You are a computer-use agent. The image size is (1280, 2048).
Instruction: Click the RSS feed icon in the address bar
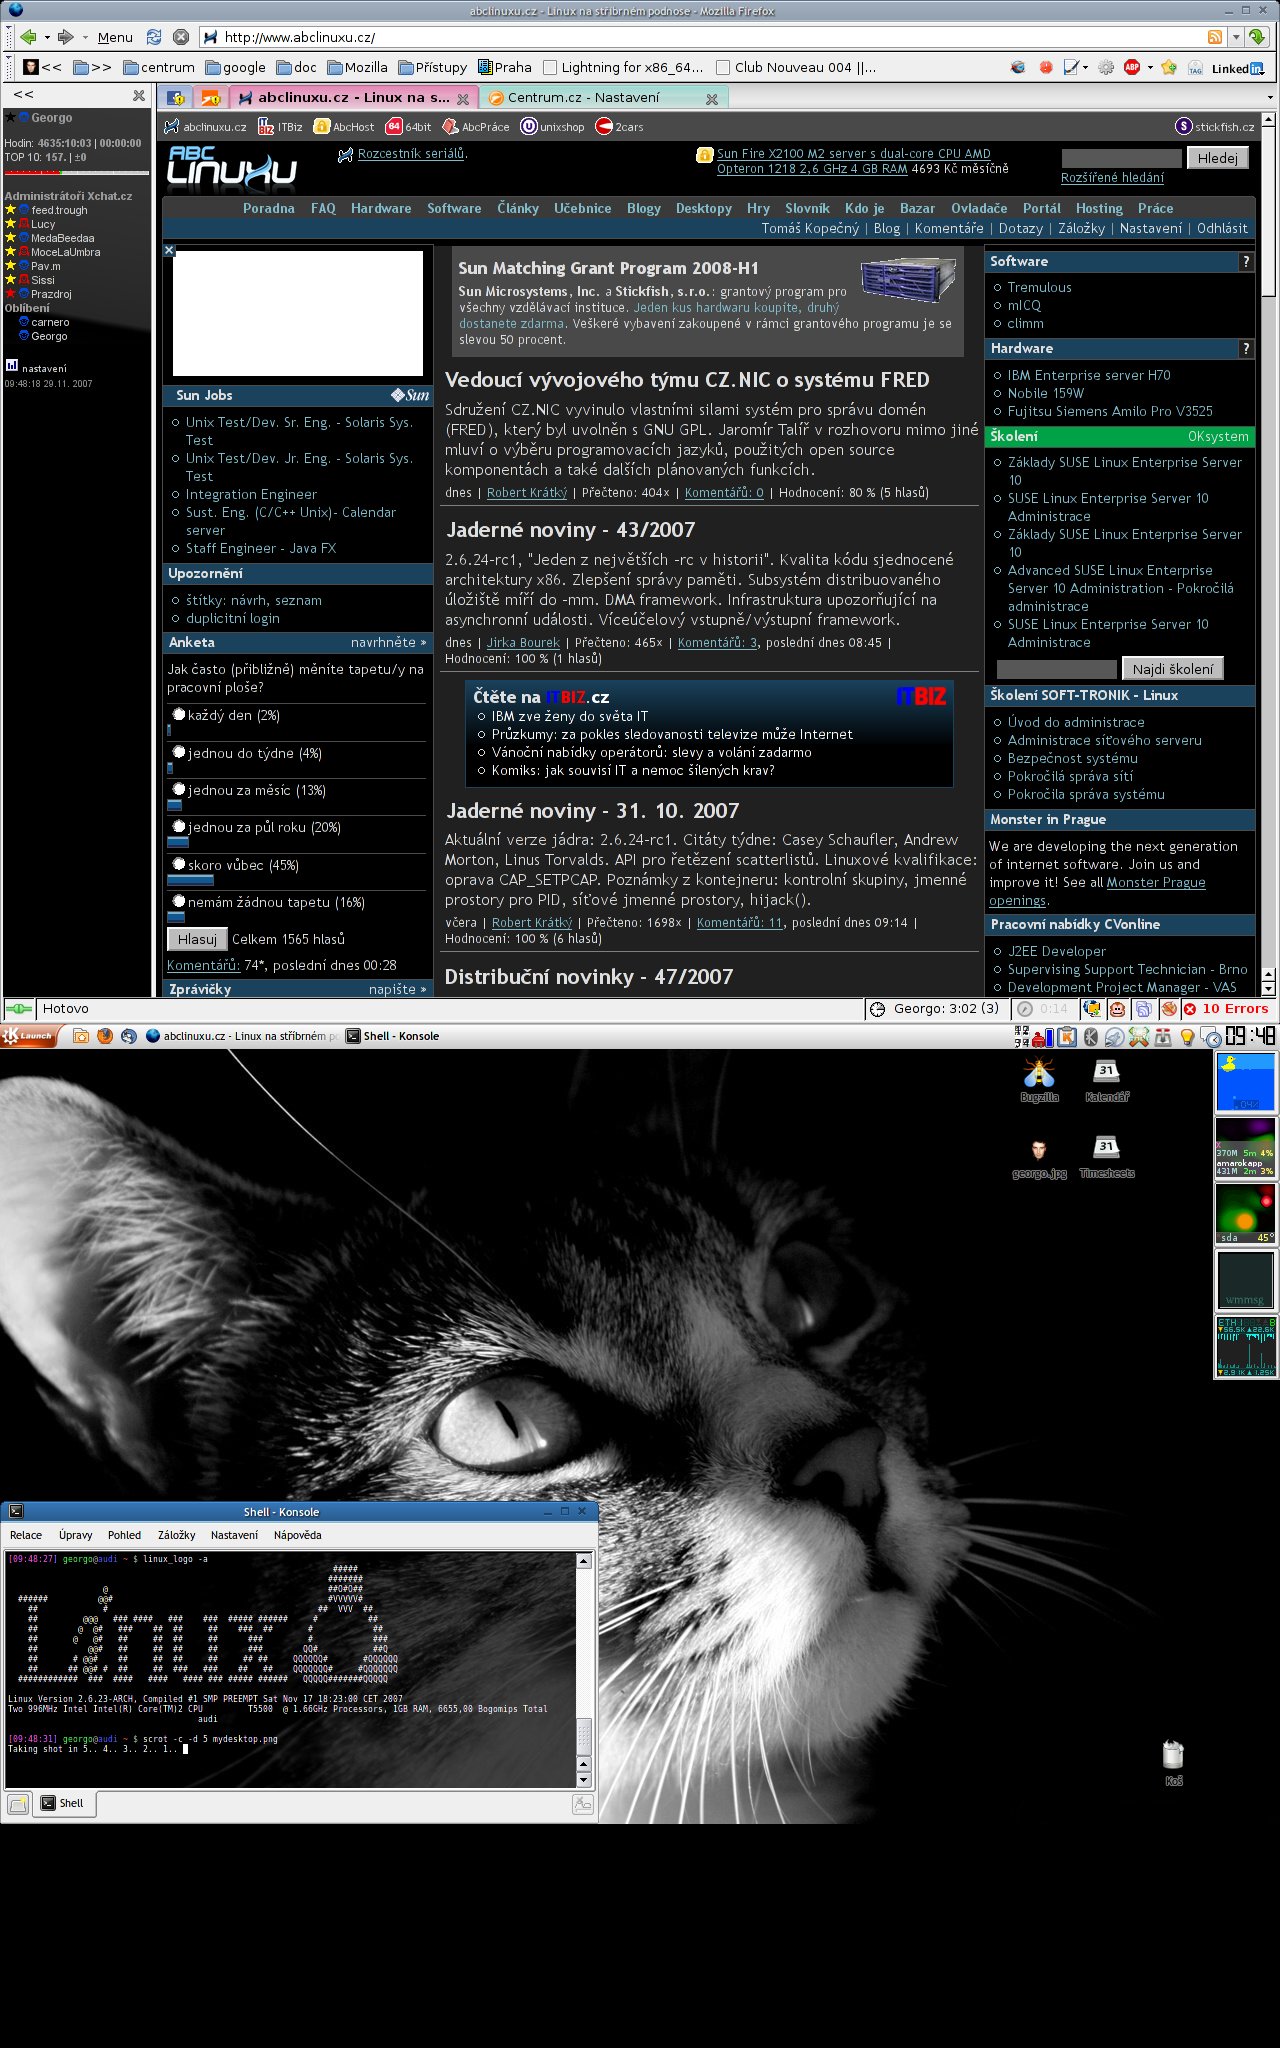pyautogui.click(x=1215, y=37)
